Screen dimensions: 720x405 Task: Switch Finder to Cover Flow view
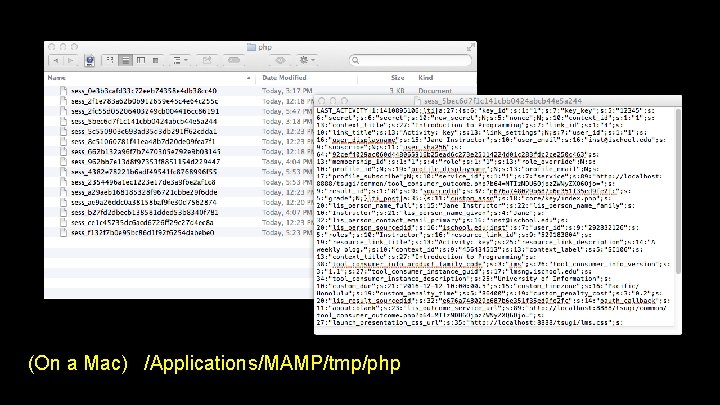[156, 60]
